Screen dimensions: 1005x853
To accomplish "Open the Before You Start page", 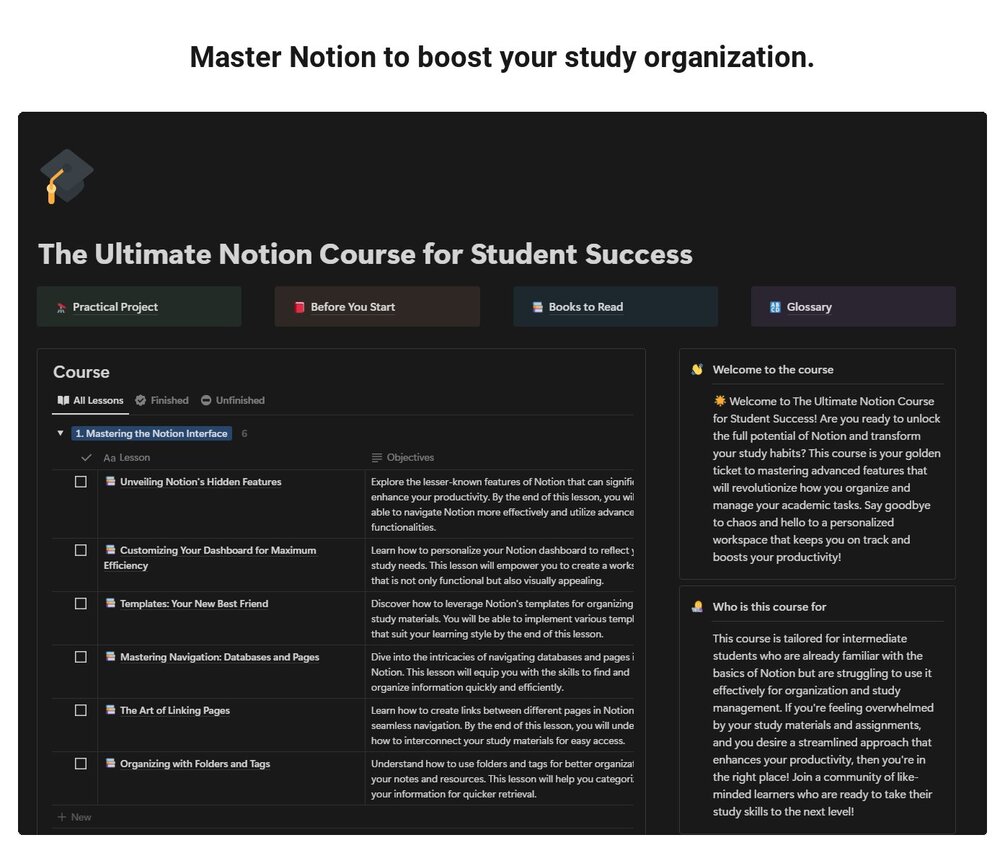I will 377,307.
